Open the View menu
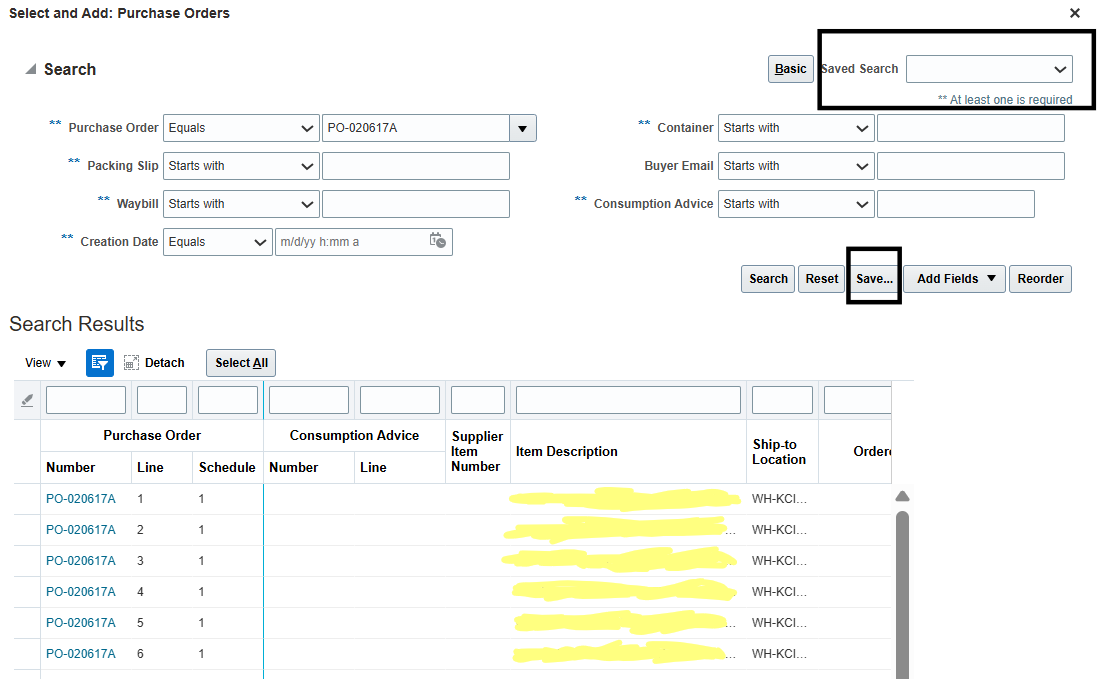Image resolution: width=1097 pixels, height=679 pixels. point(38,363)
